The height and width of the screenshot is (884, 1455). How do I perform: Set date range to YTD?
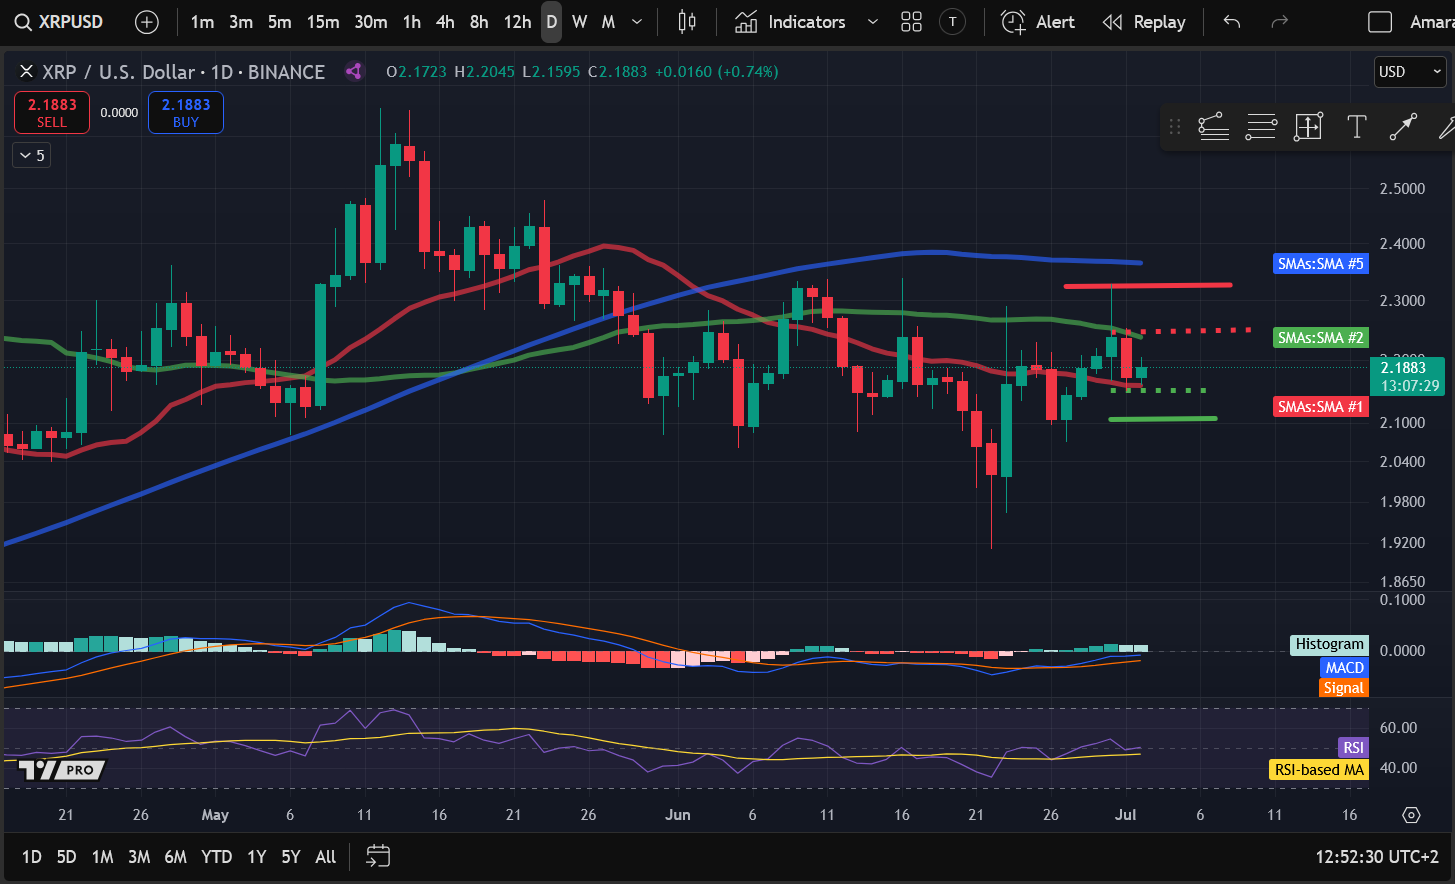pos(217,857)
